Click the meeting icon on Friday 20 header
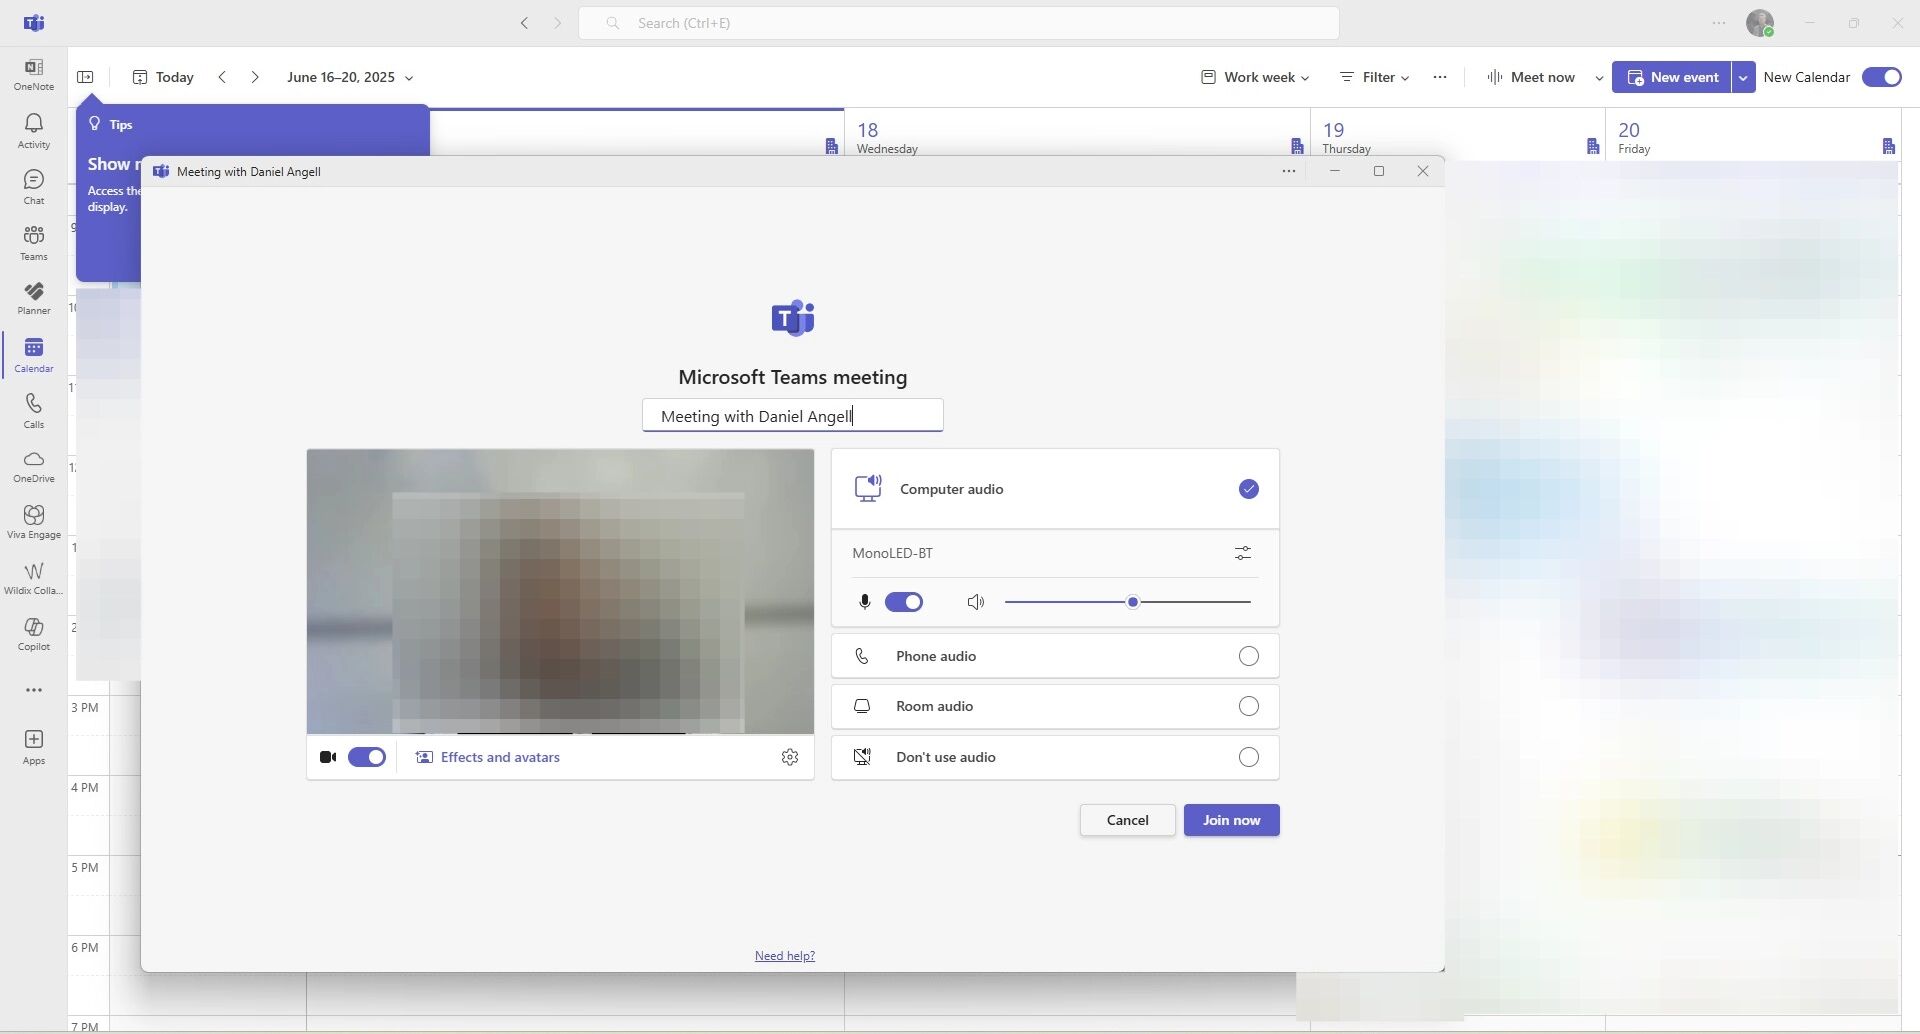The image size is (1920, 1034). click(x=1888, y=146)
